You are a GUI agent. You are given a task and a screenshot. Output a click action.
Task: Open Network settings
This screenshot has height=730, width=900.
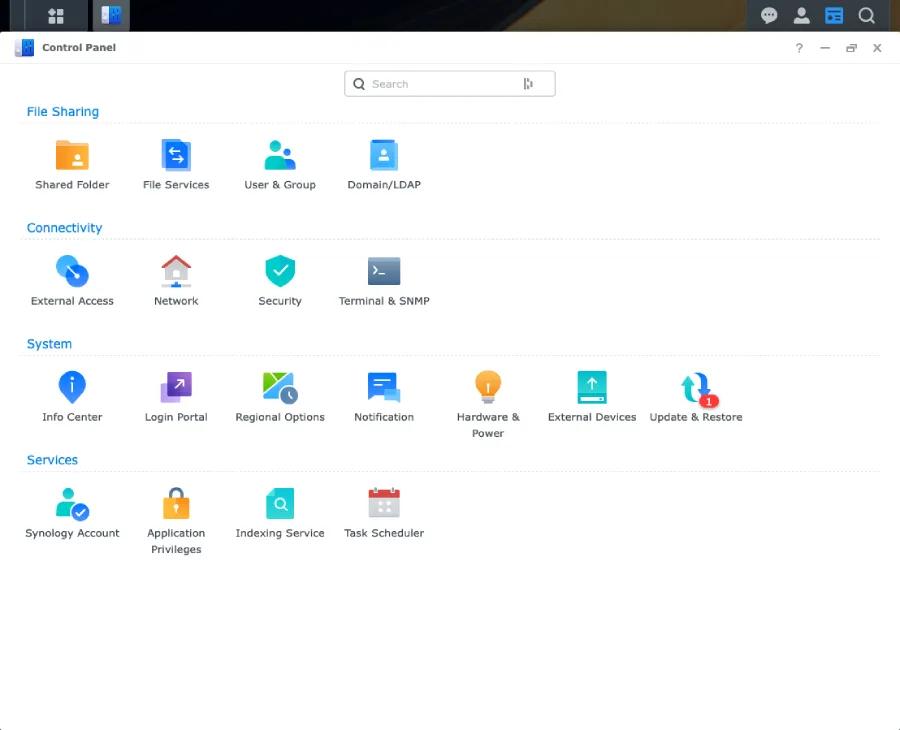pos(176,281)
